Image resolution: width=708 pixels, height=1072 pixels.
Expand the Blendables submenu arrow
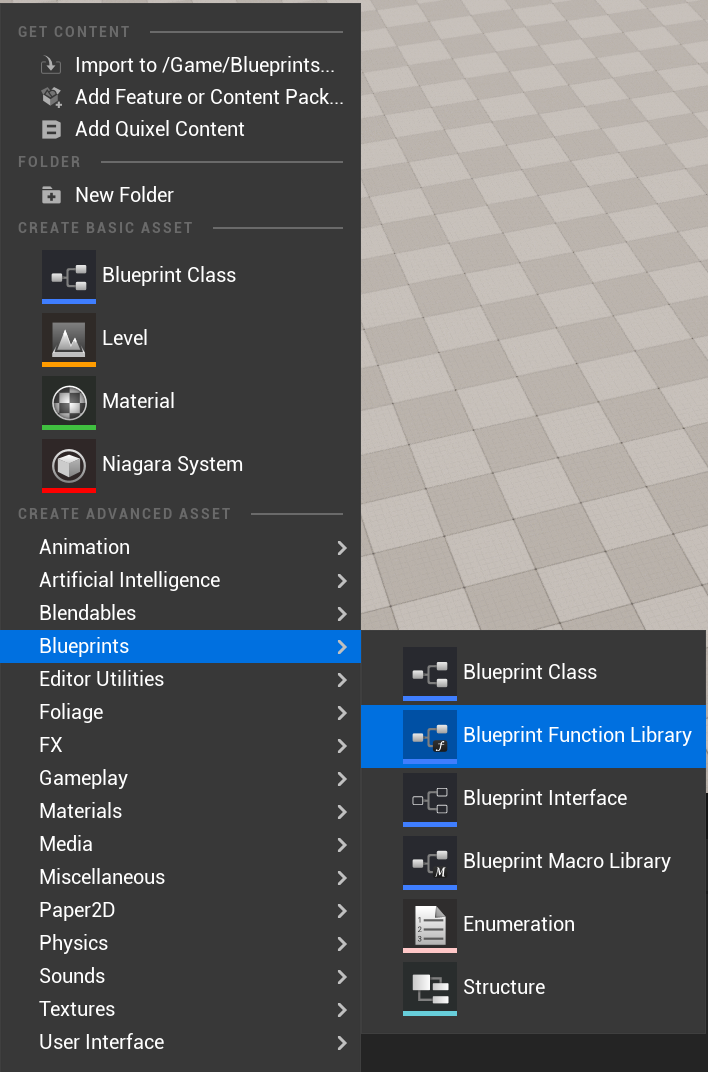[x=342, y=613]
